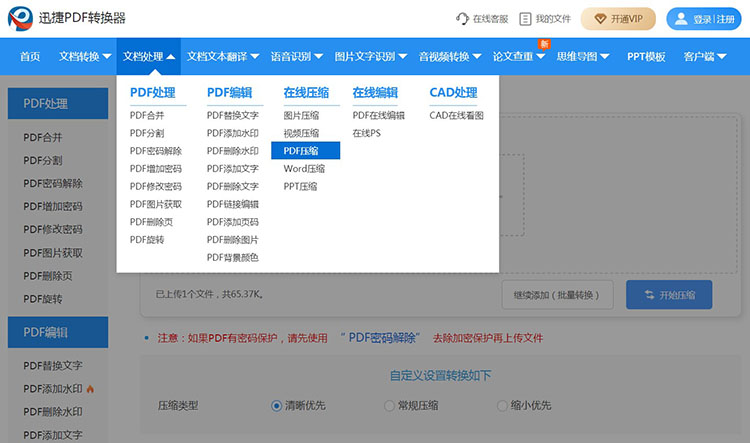
Task: Choose PPT压缩 in dropdown menu
Action: [300, 186]
